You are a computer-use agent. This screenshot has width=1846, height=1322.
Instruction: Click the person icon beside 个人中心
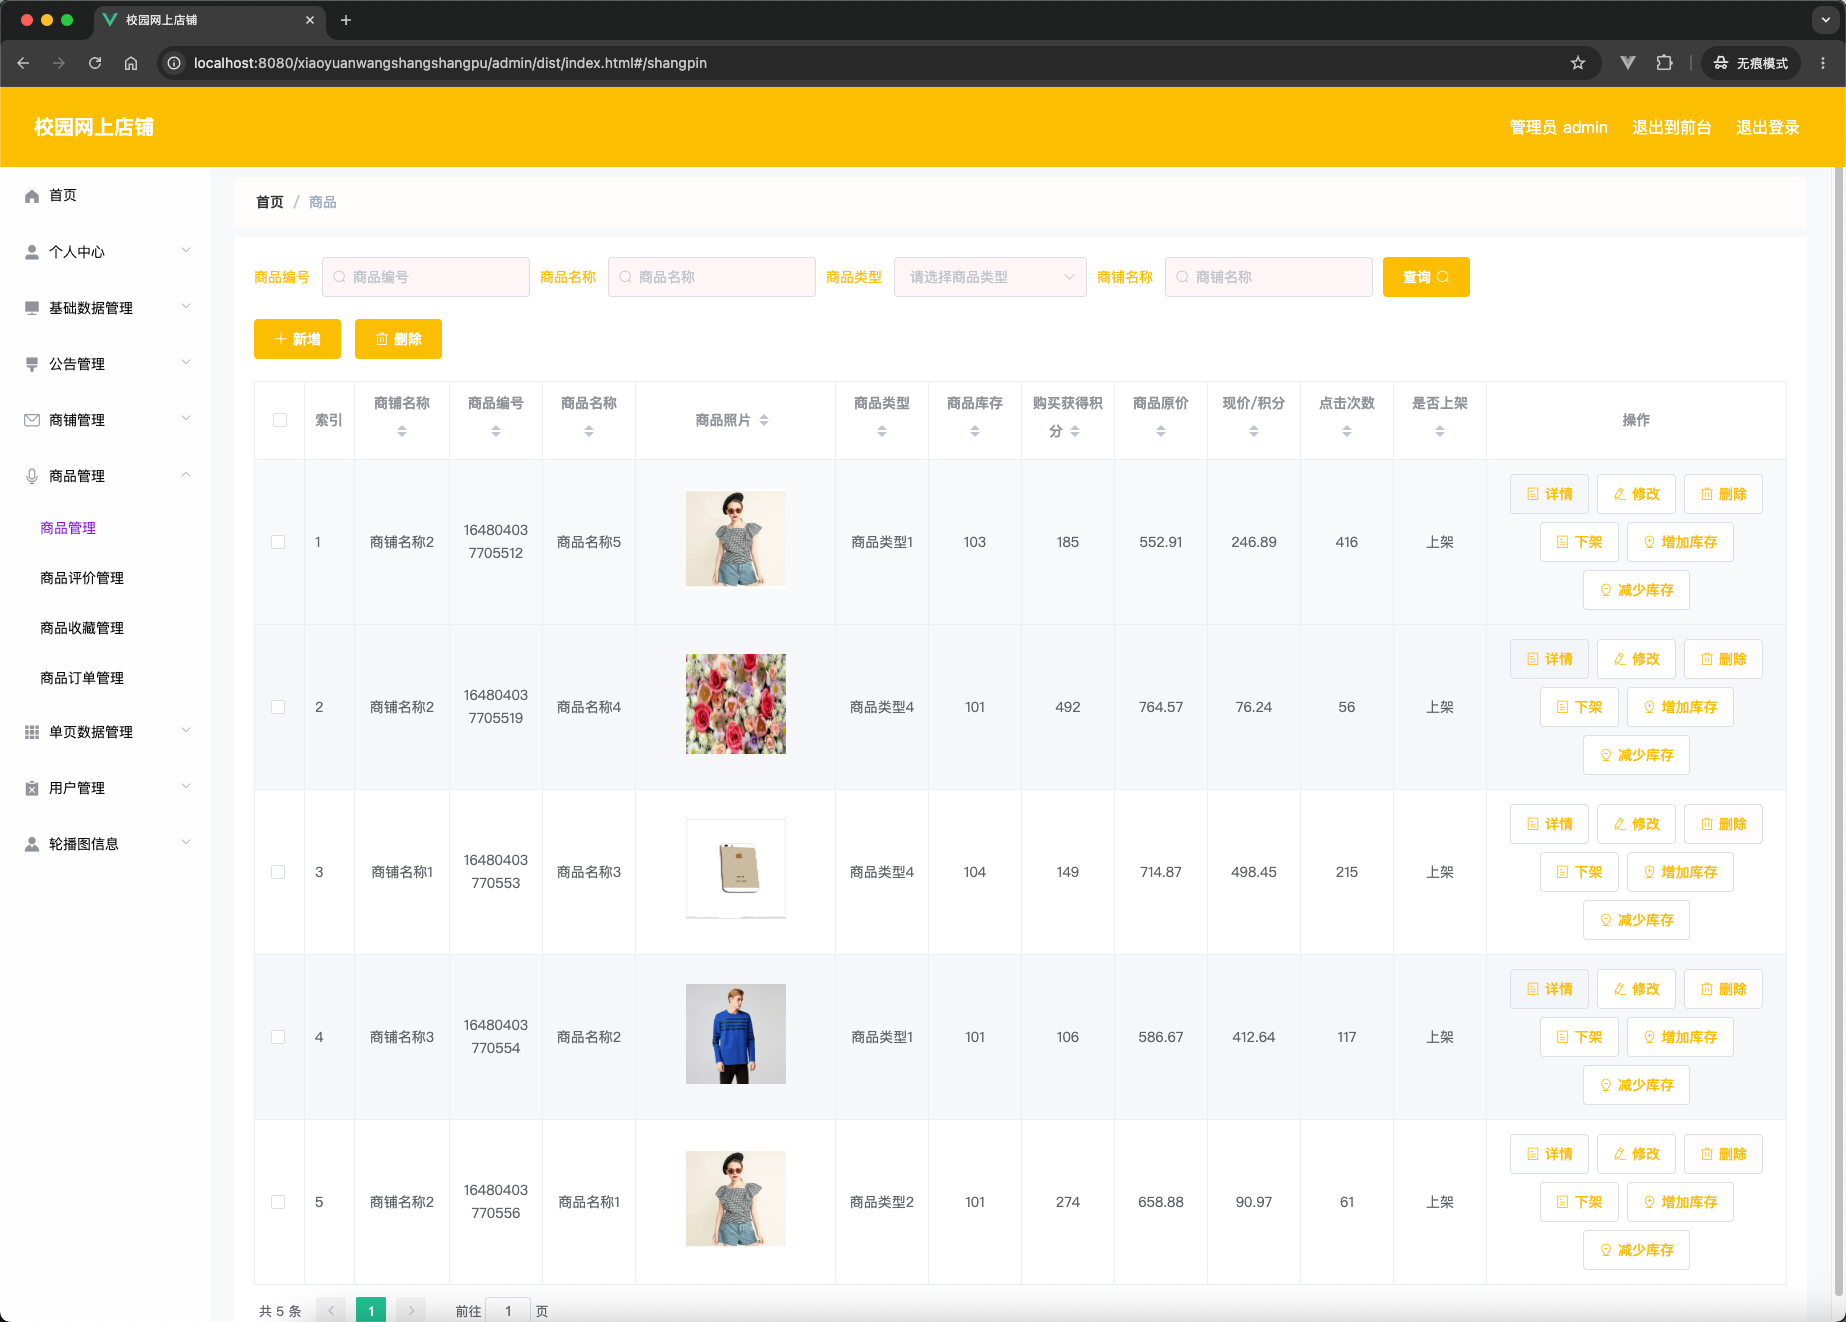click(x=32, y=252)
